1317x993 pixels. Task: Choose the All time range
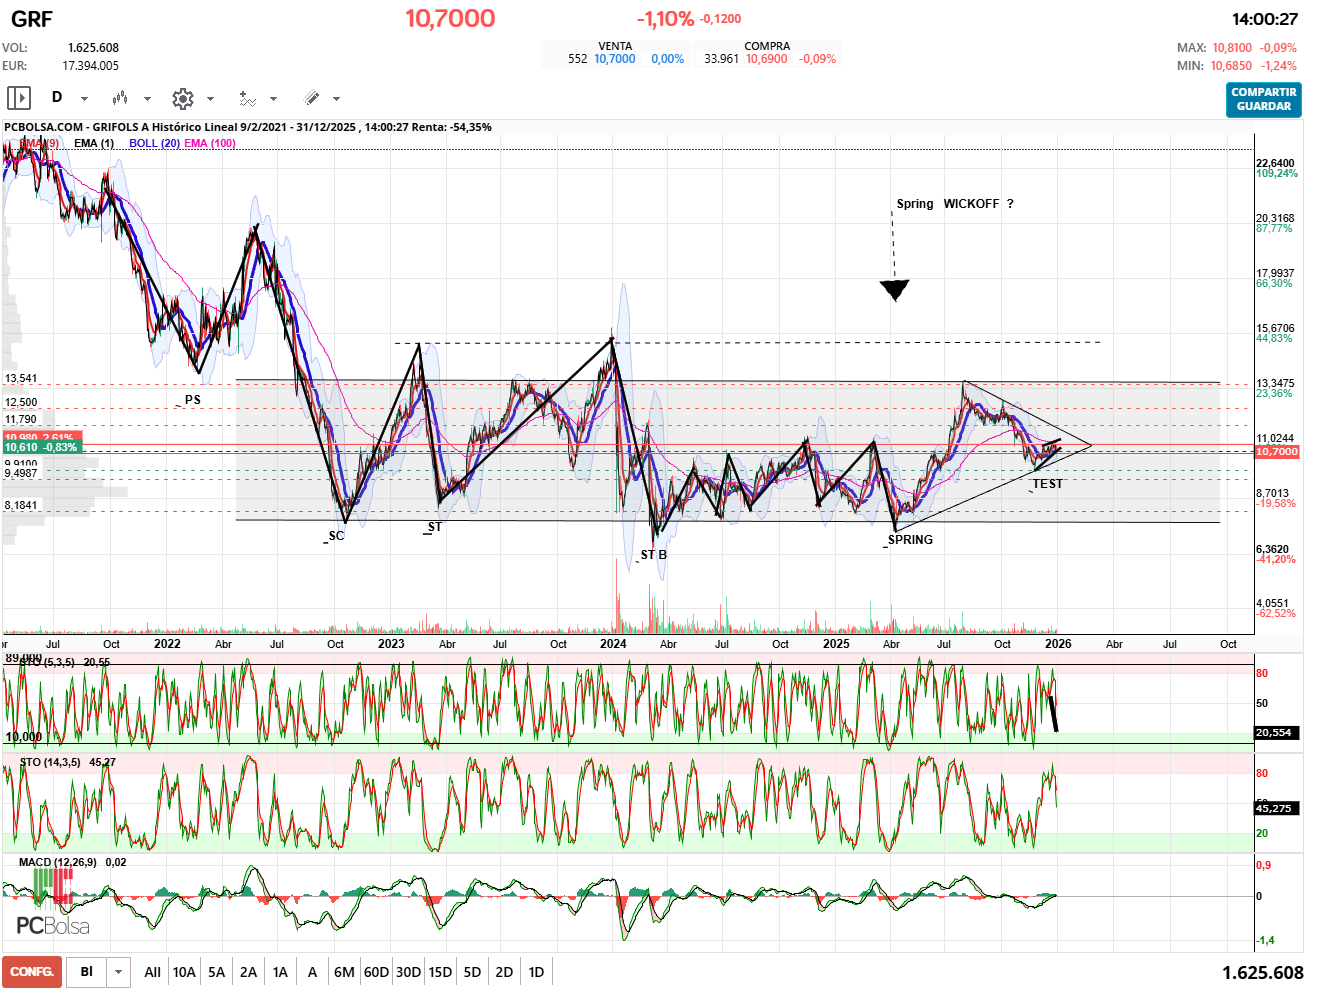[x=152, y=972]
